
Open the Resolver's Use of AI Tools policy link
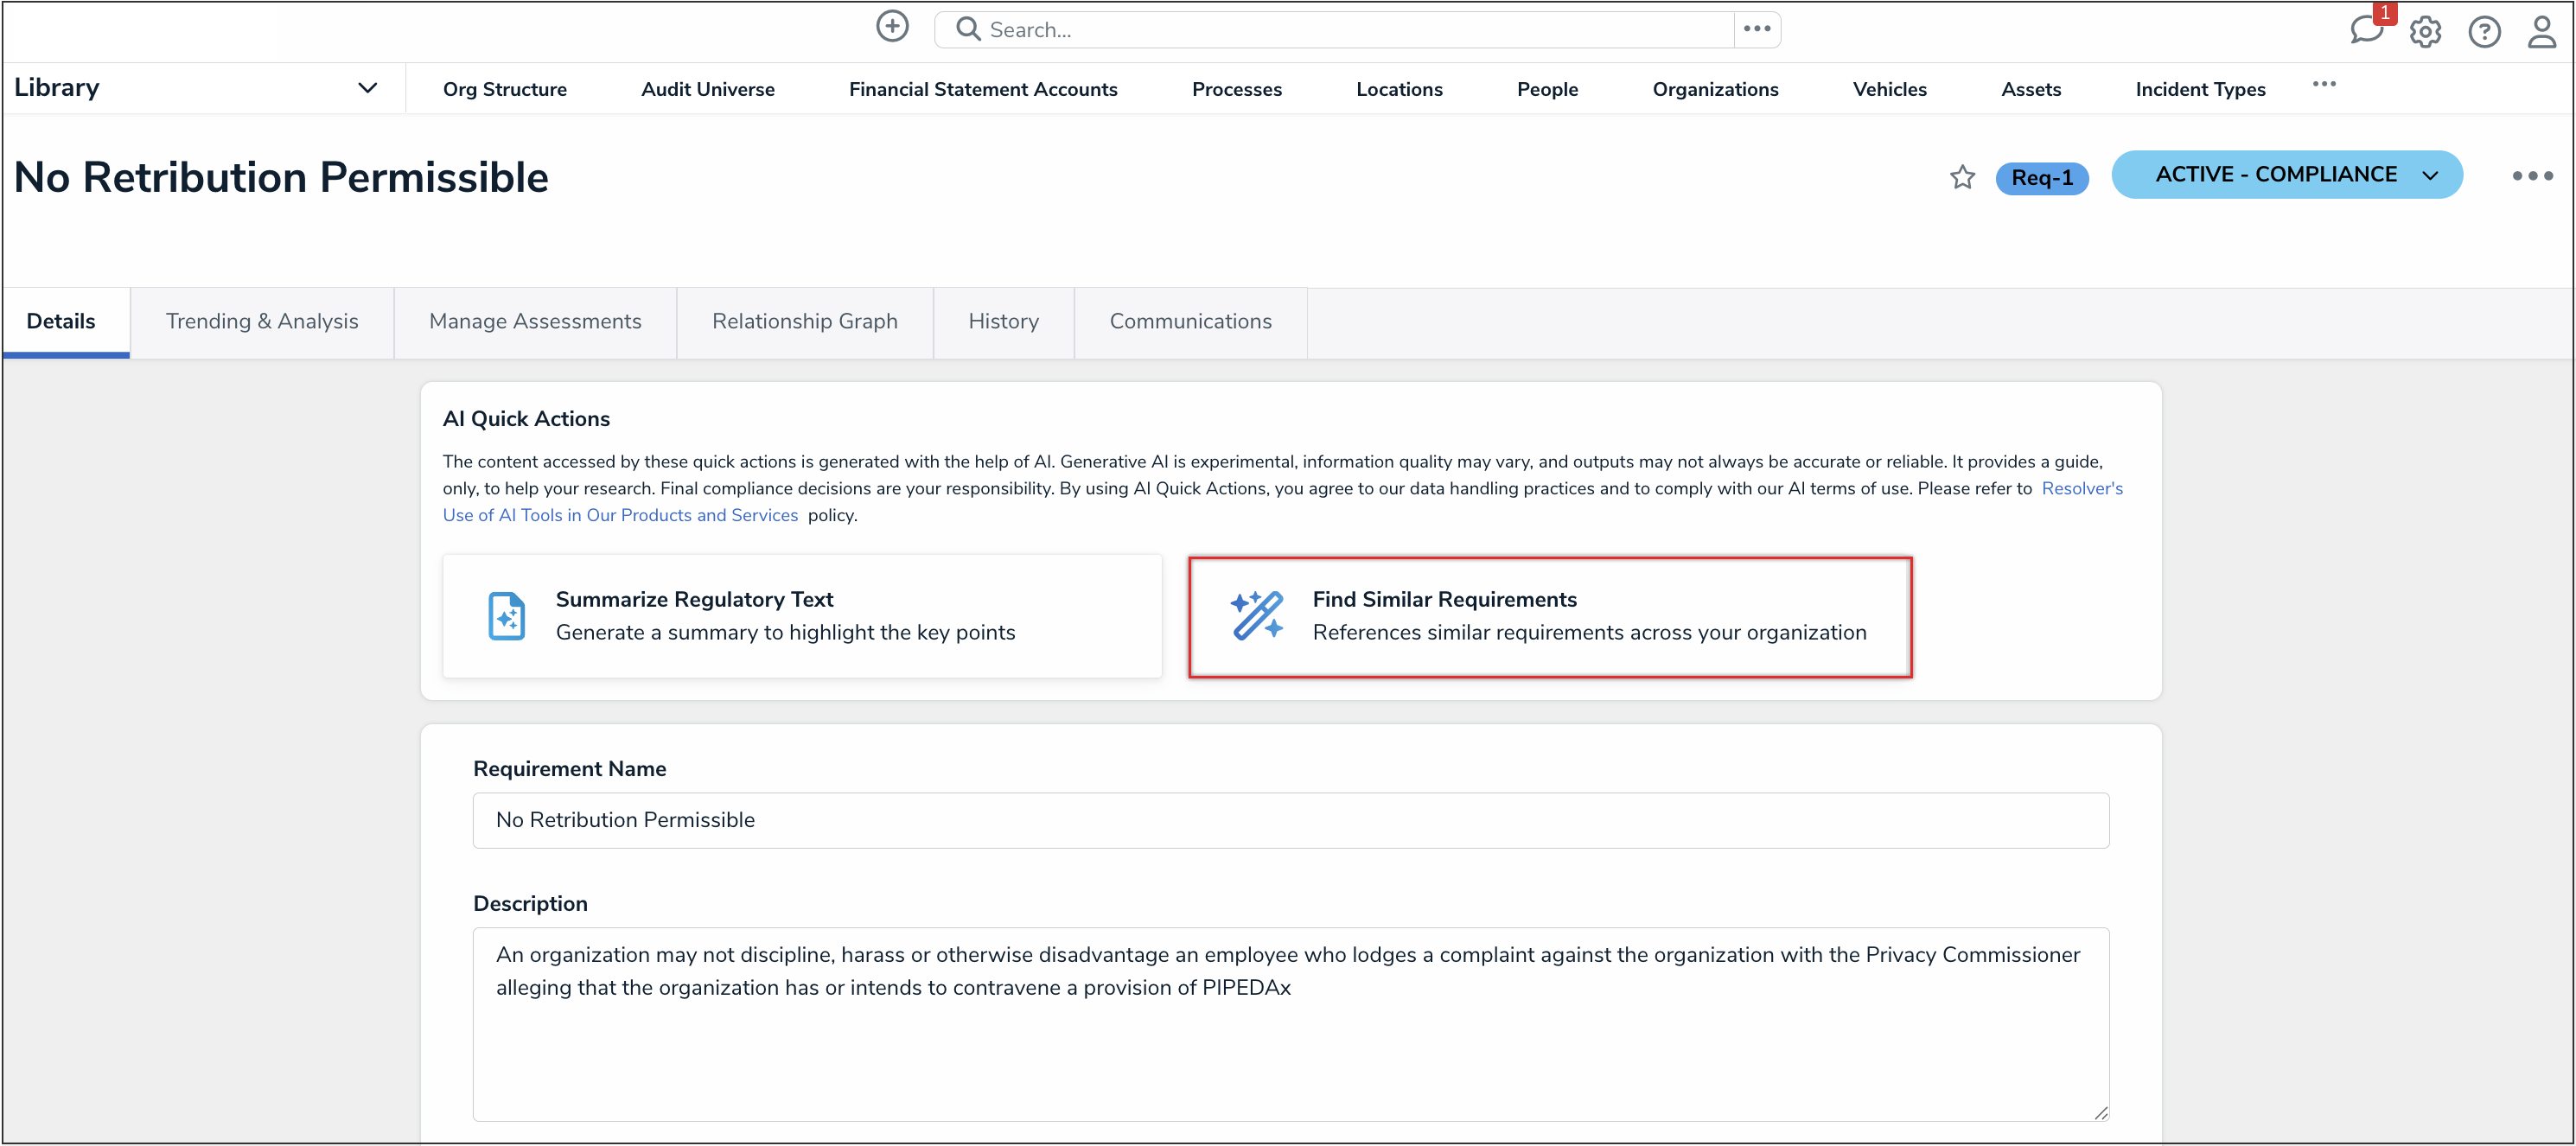[x=620, y=515]
